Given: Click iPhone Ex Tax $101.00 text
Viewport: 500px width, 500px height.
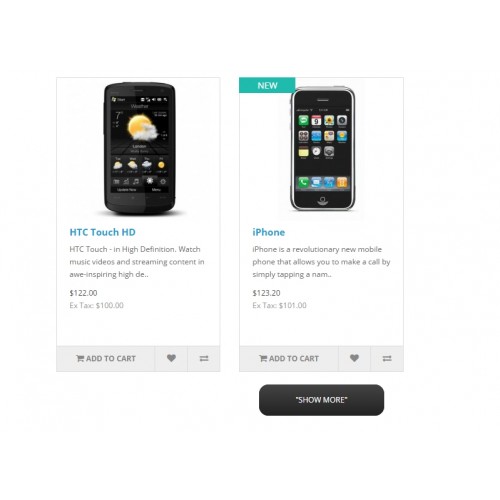Looking at the screenshot, I should pos(279,305).
